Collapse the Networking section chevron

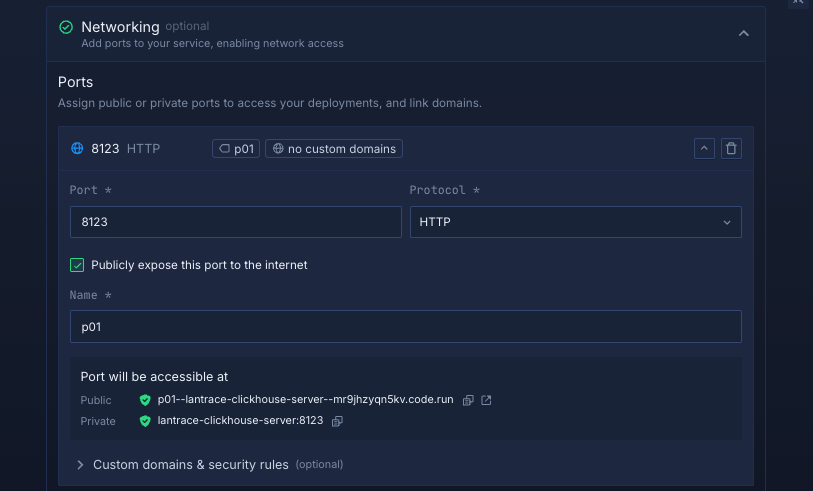743,33
